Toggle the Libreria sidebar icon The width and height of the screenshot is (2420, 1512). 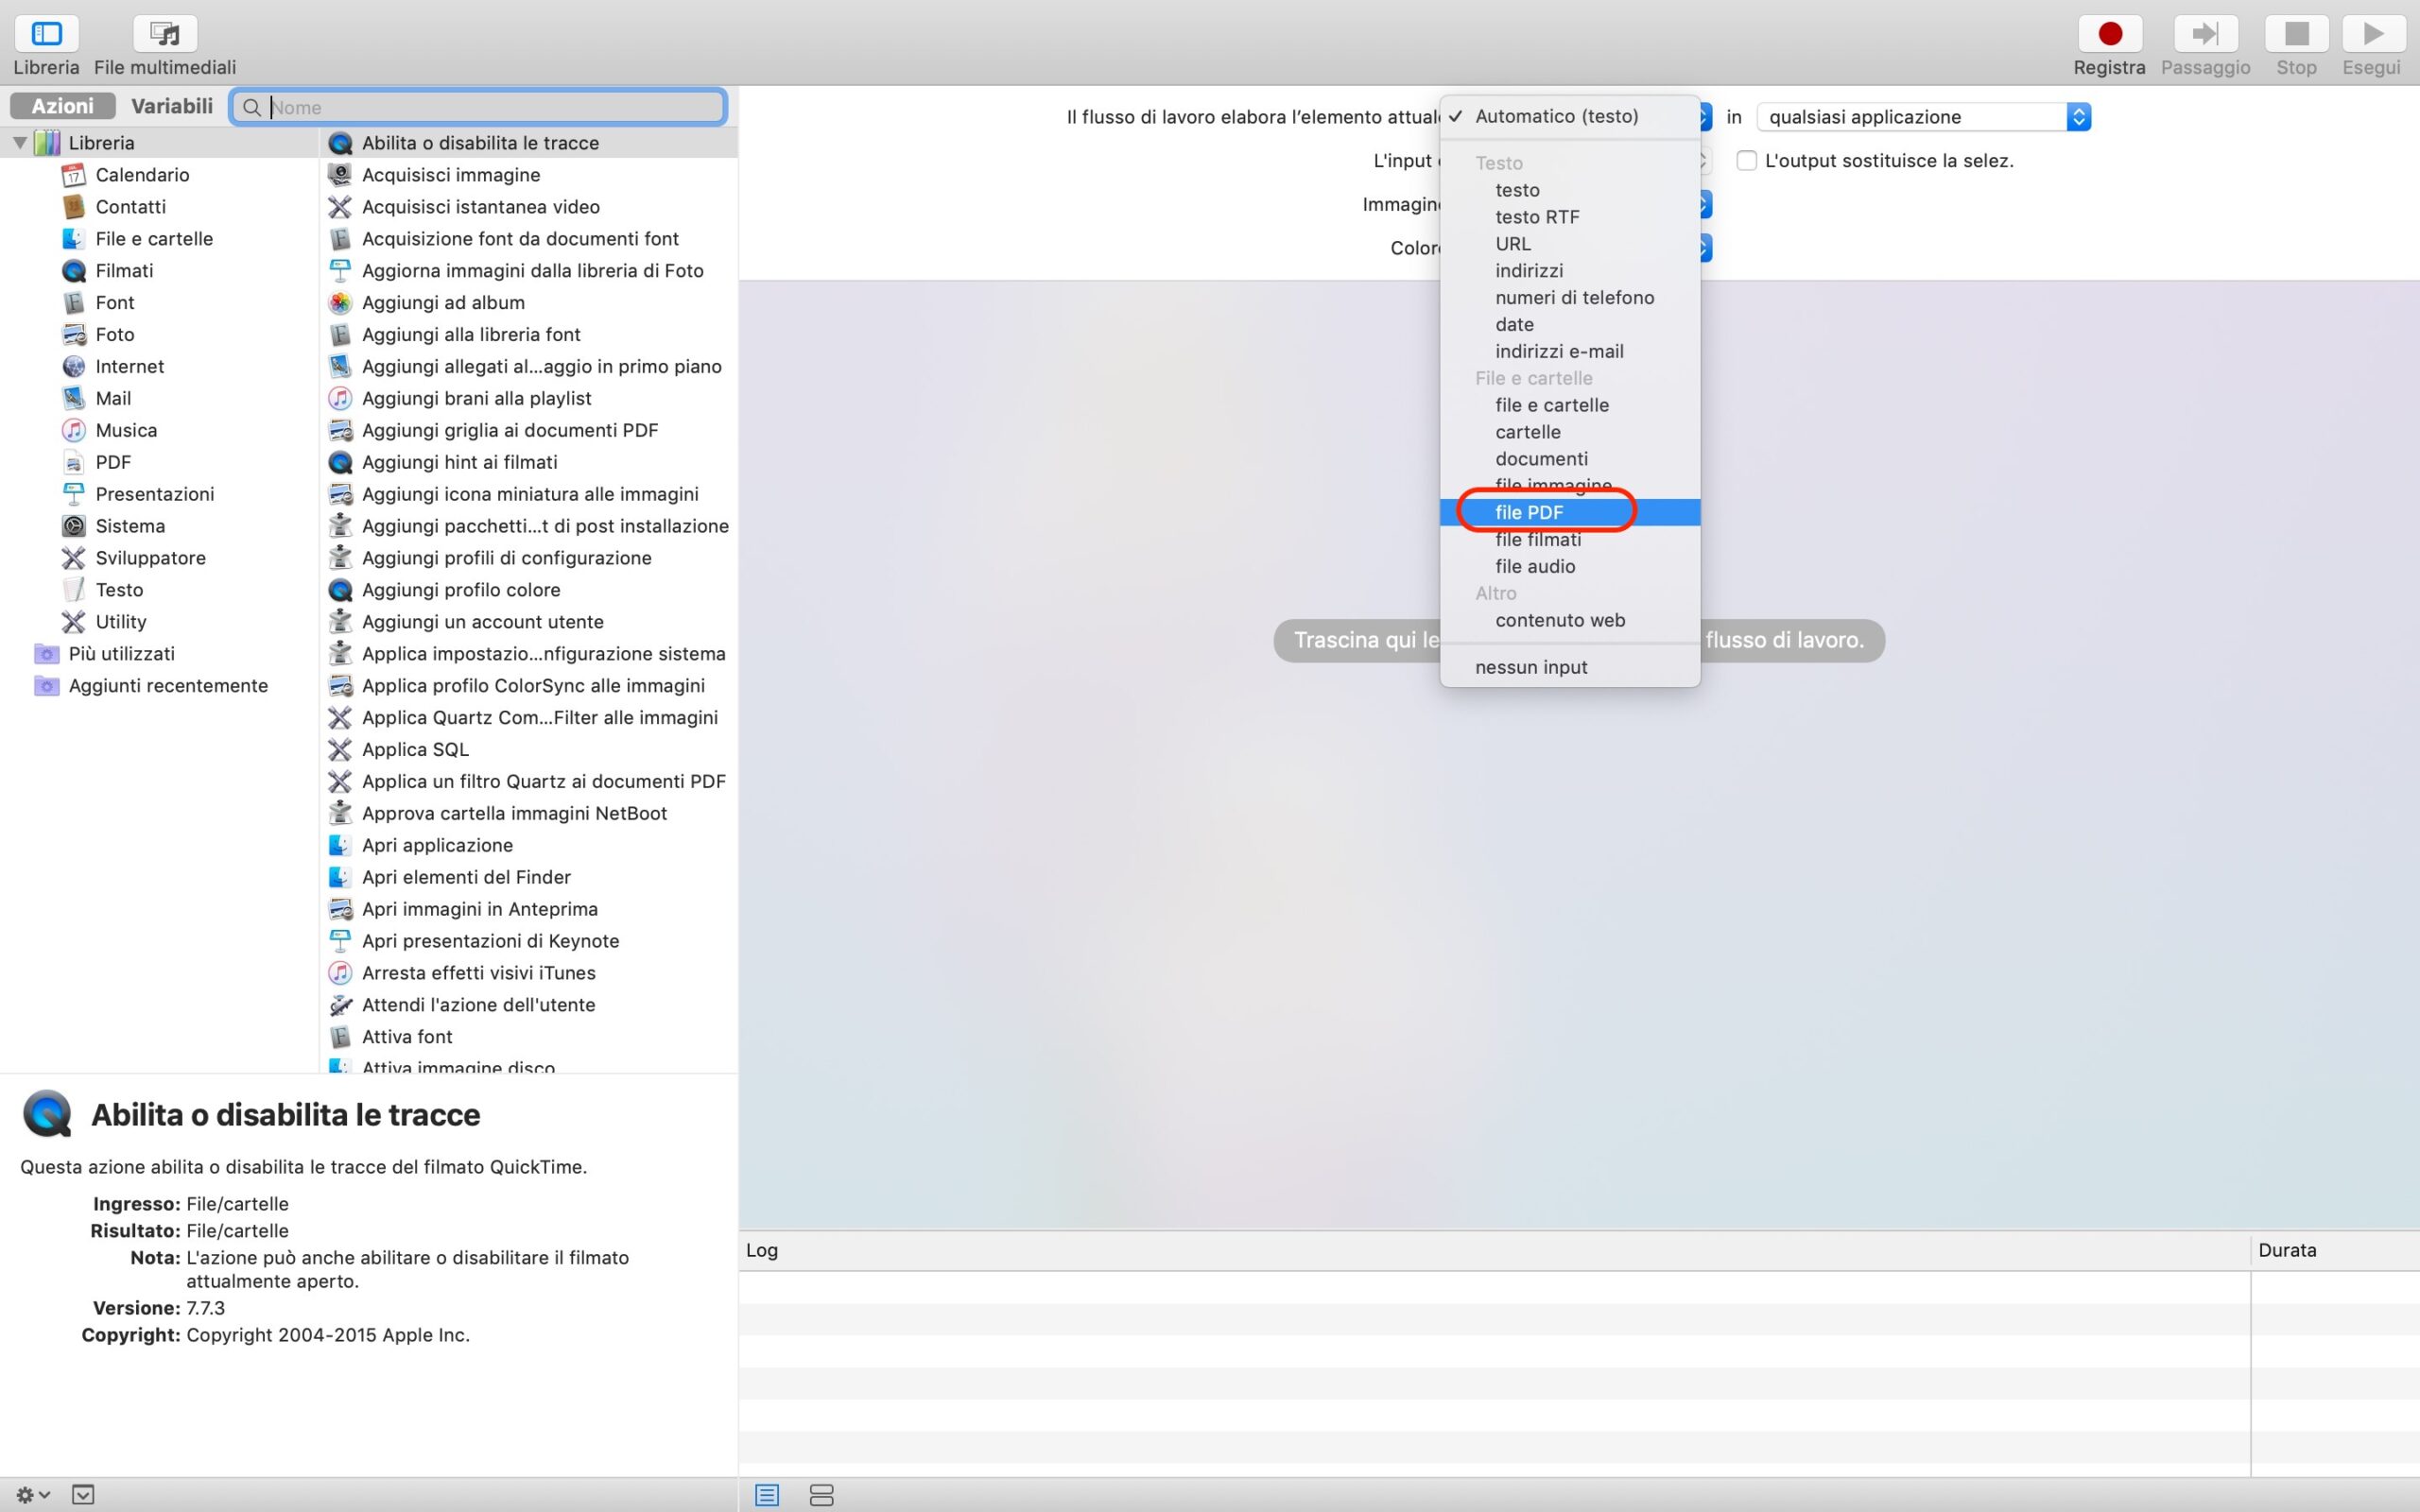tap(46, 35)
